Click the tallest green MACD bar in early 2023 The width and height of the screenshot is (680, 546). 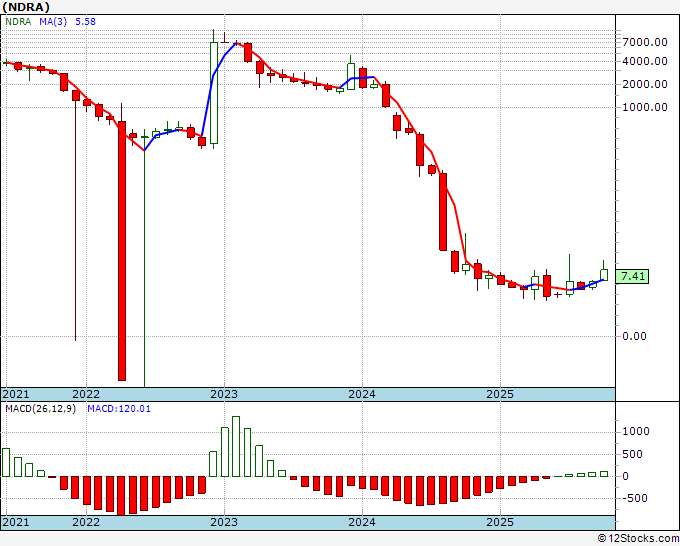(x=236, y=446)
